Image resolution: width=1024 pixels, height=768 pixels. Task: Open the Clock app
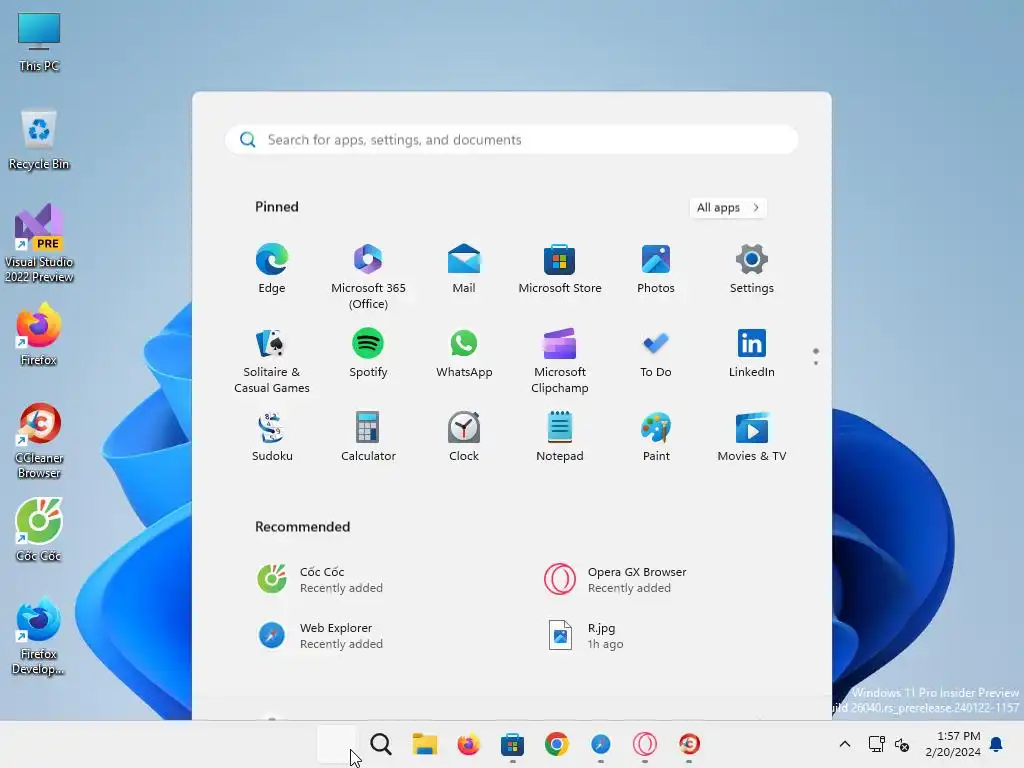tap(464, 437)
